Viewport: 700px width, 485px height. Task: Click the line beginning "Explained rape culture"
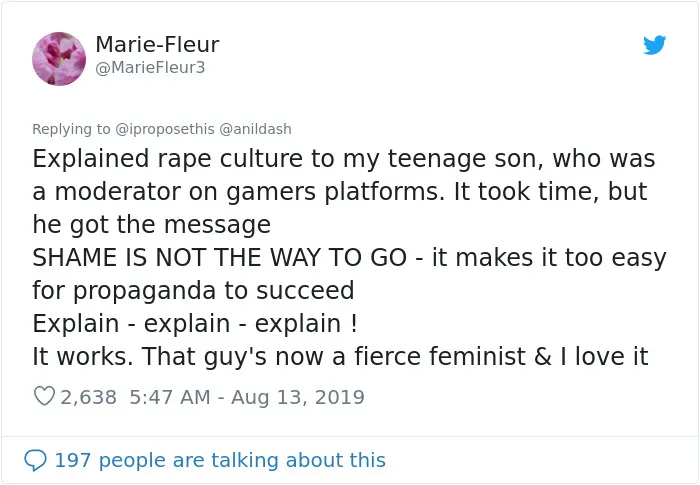point(344,159)
